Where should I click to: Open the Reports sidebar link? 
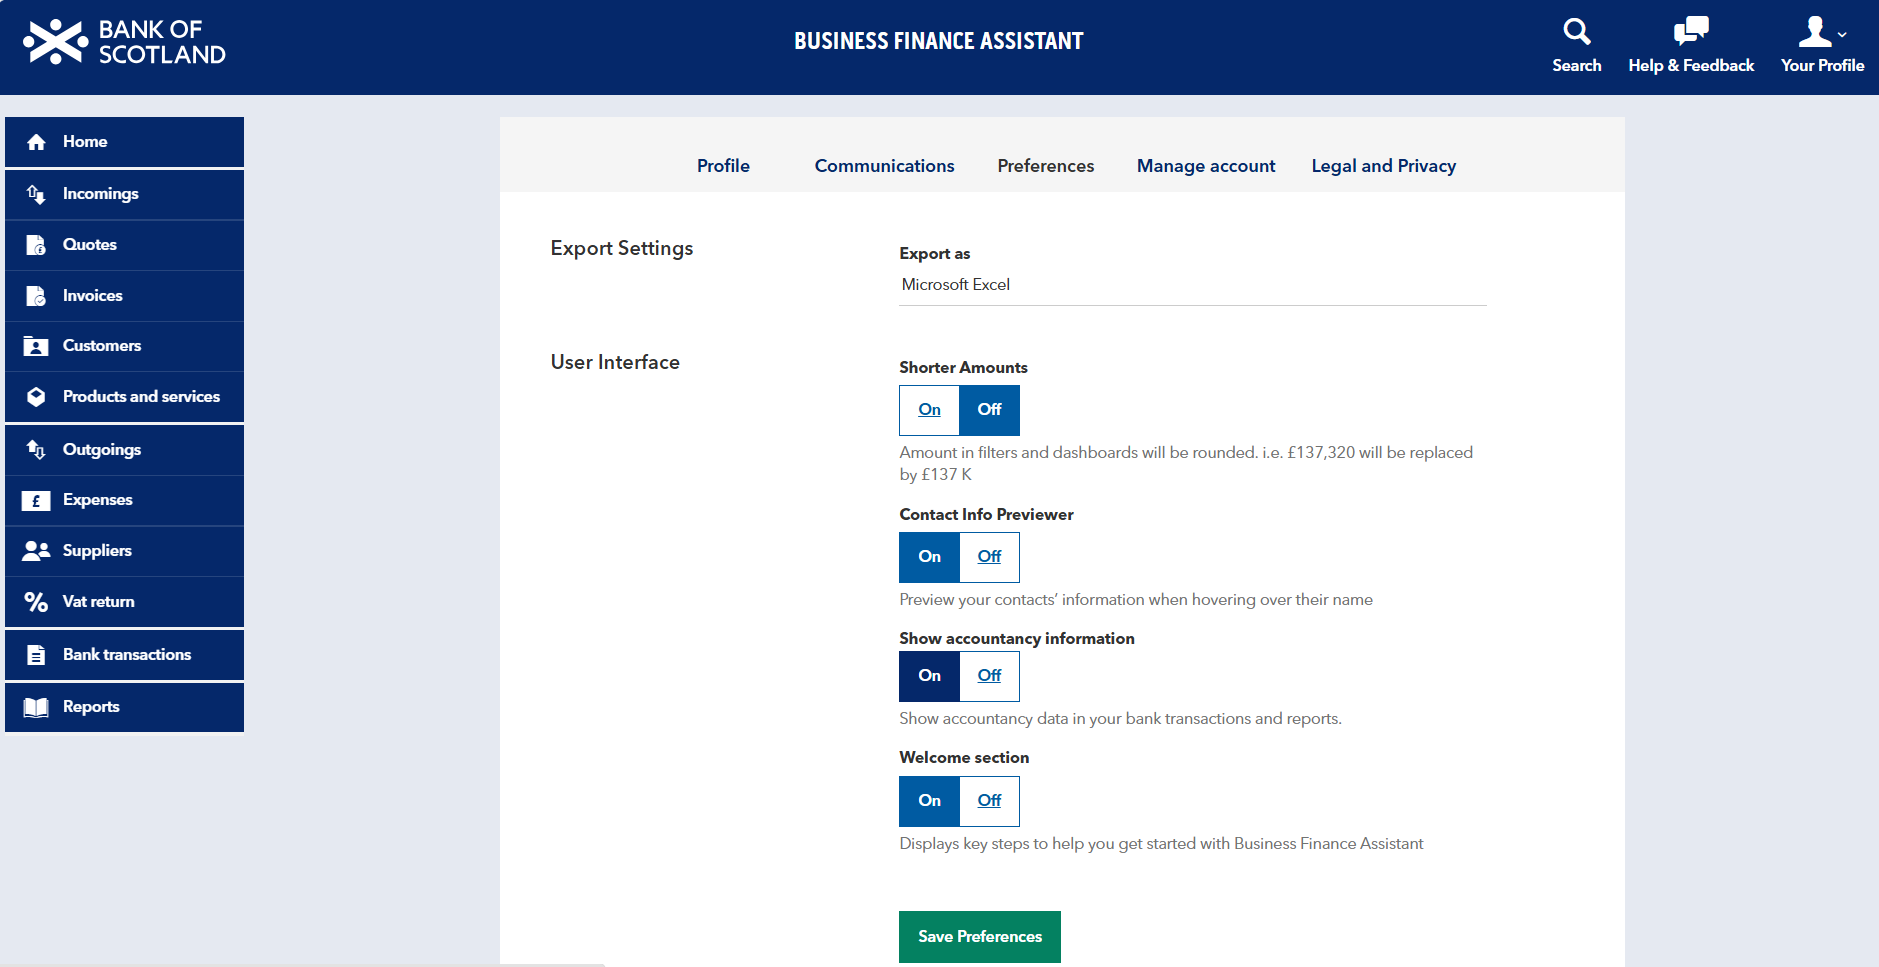pos(124,707)
